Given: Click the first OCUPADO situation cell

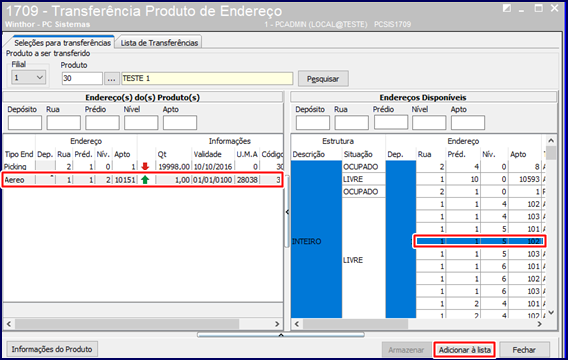Looking at the screenshot, I should [x=363, y=167].
